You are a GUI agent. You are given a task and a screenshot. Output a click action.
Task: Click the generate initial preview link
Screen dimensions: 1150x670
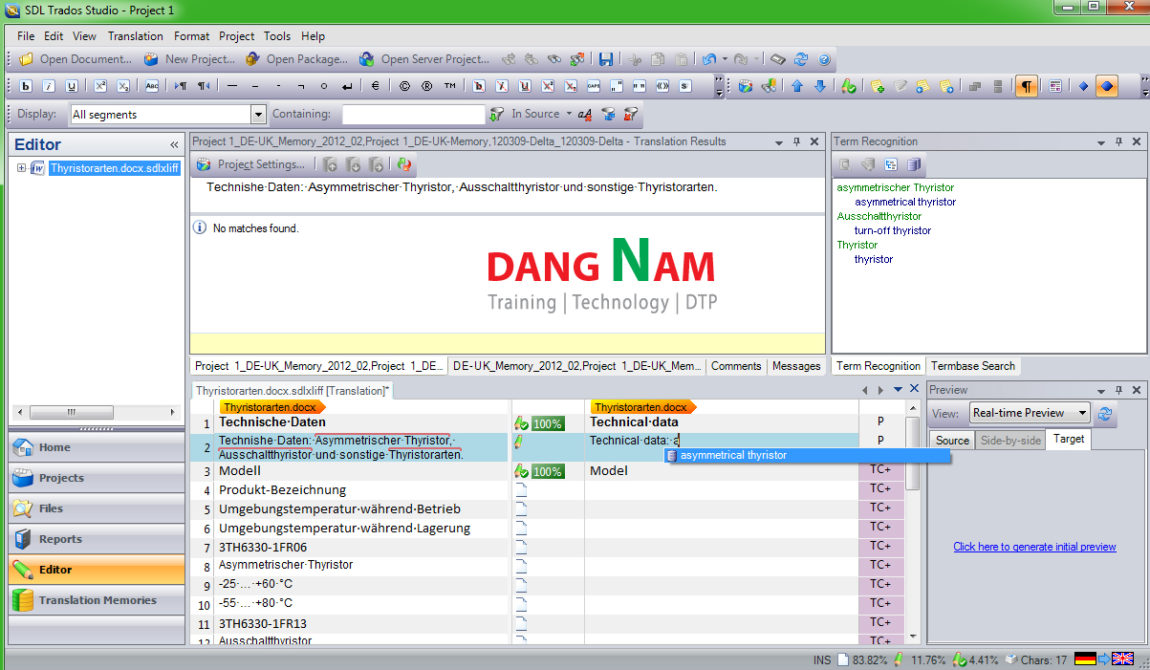[1034, 547]
